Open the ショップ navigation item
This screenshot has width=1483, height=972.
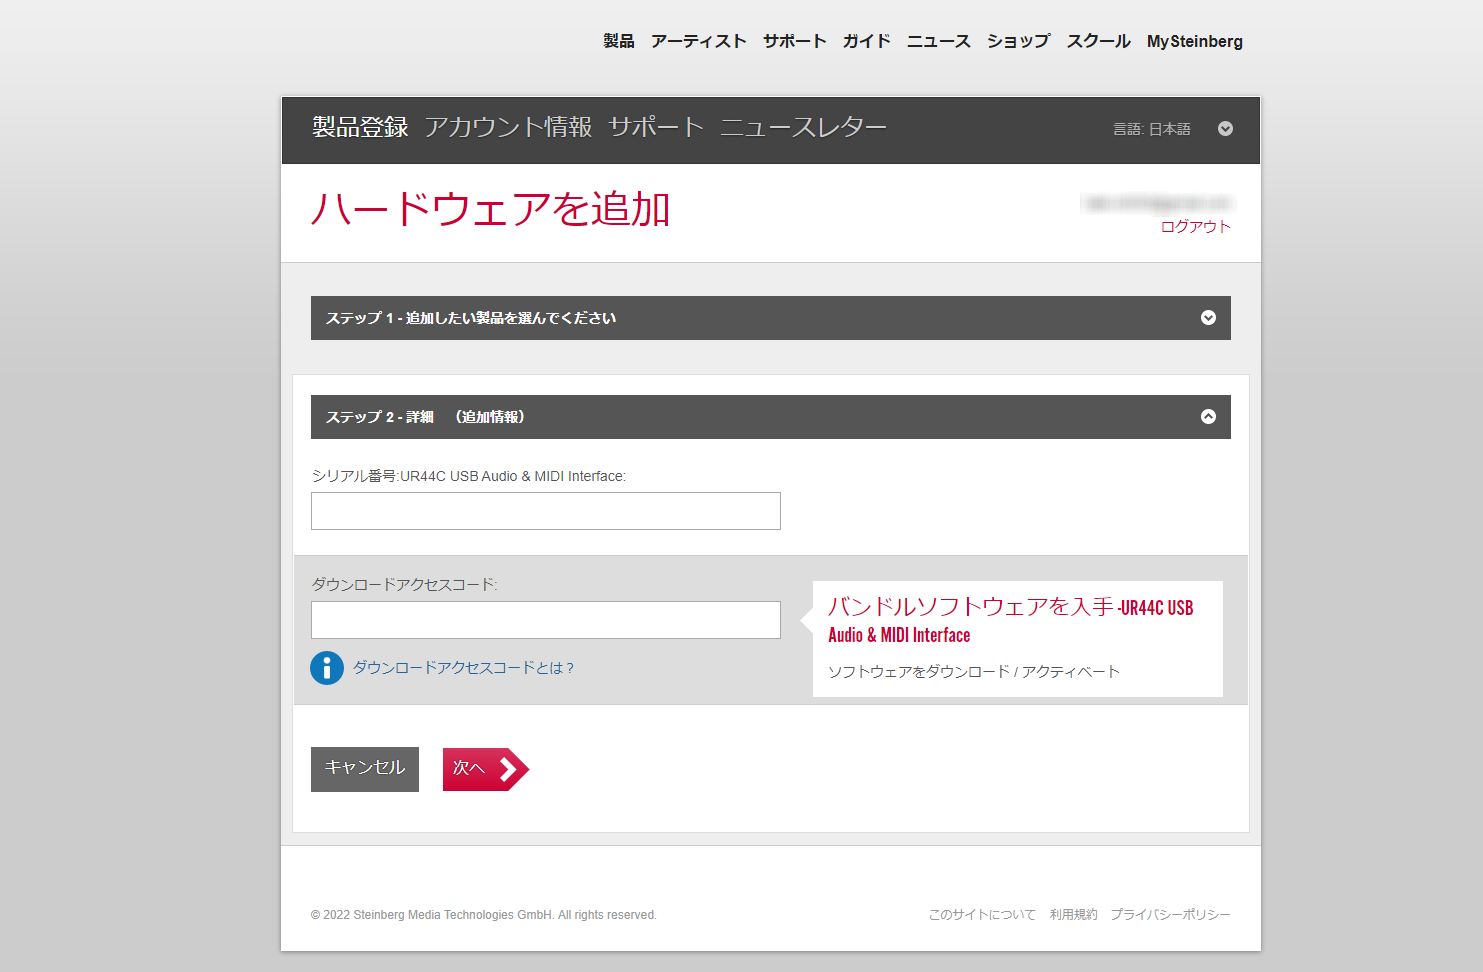coord(1018,41)
